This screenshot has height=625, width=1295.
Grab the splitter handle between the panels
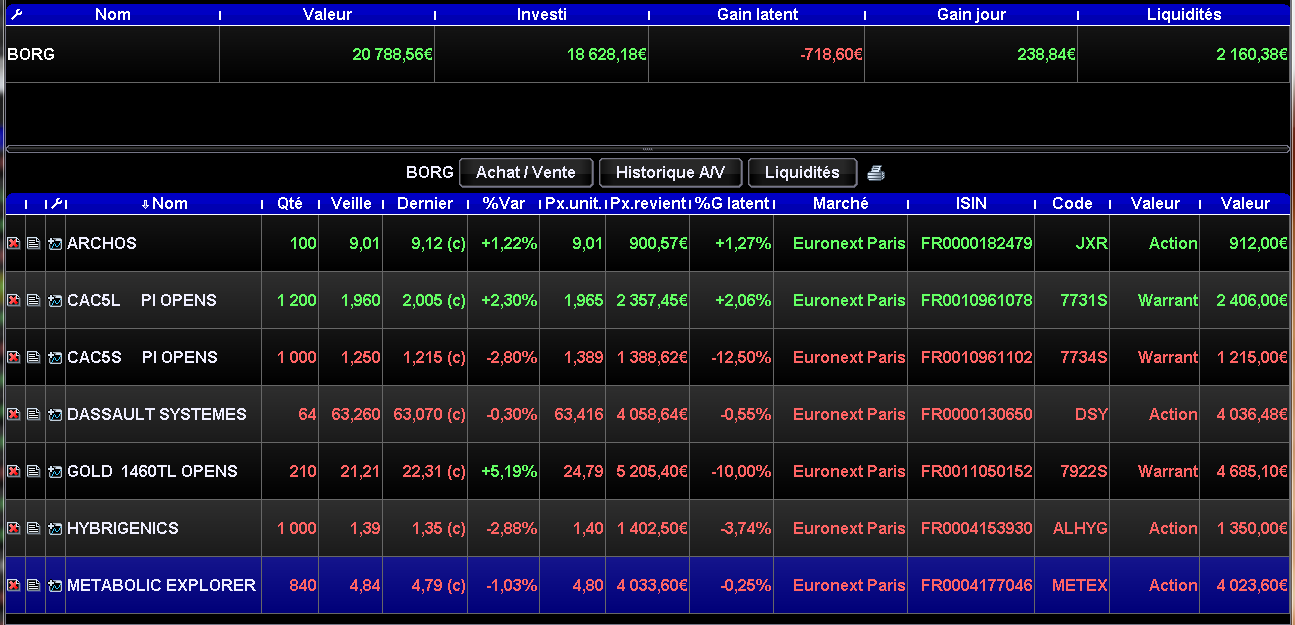coord(647,149)
